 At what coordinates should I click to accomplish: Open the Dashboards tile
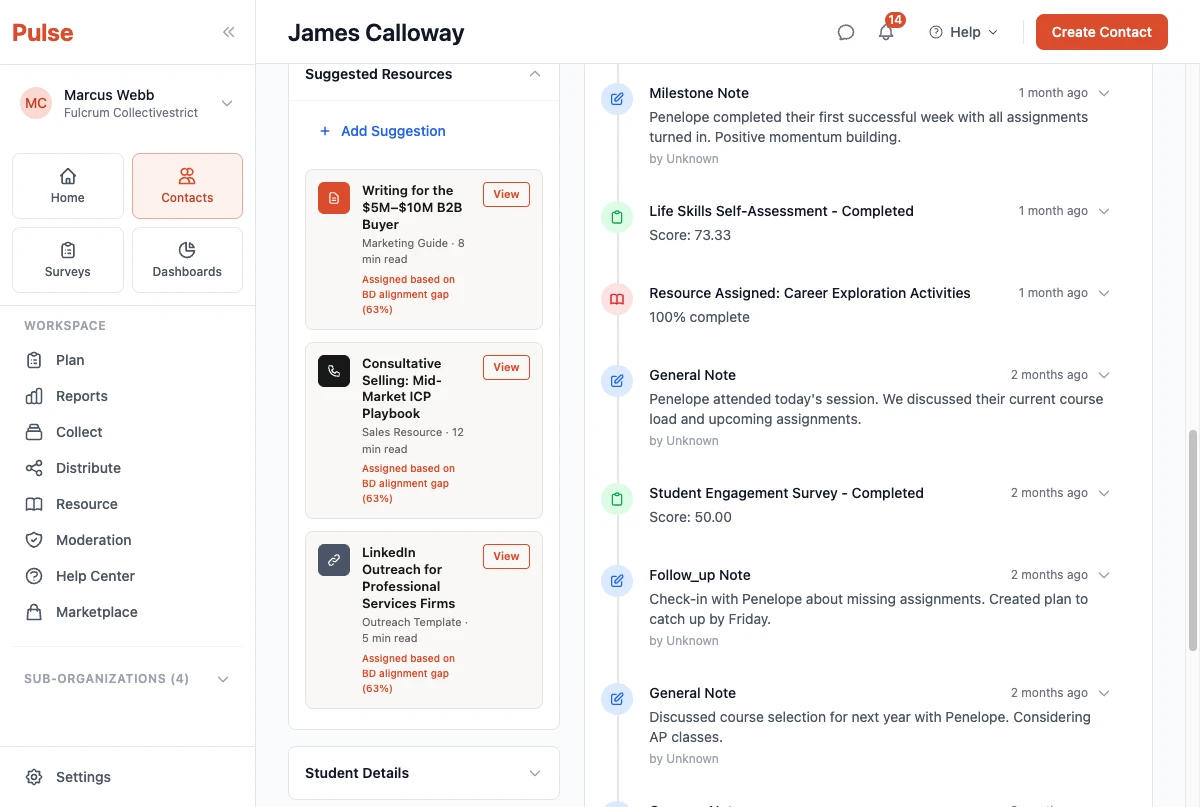tap(187, 260)
